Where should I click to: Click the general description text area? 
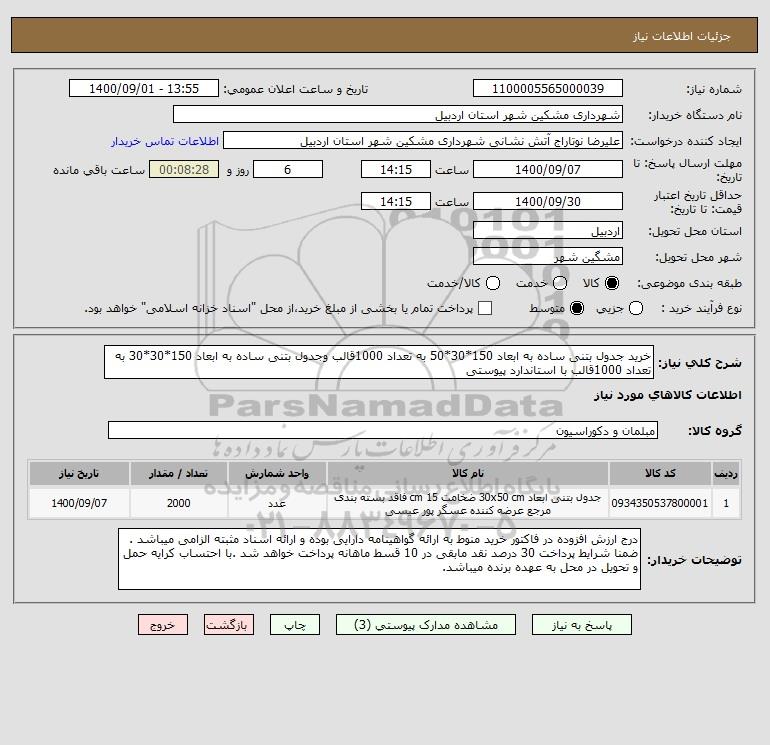pos(379,362)
